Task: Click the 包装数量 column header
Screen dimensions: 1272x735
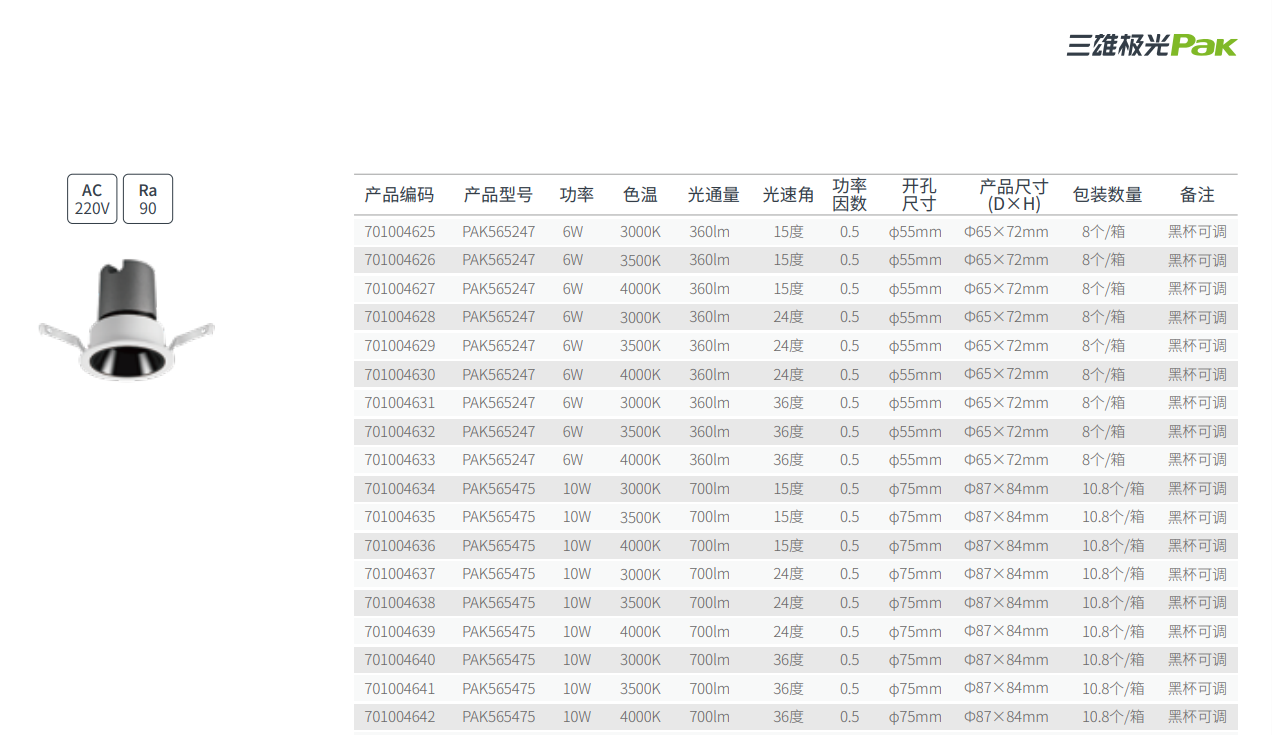Action: [1107, 195]
